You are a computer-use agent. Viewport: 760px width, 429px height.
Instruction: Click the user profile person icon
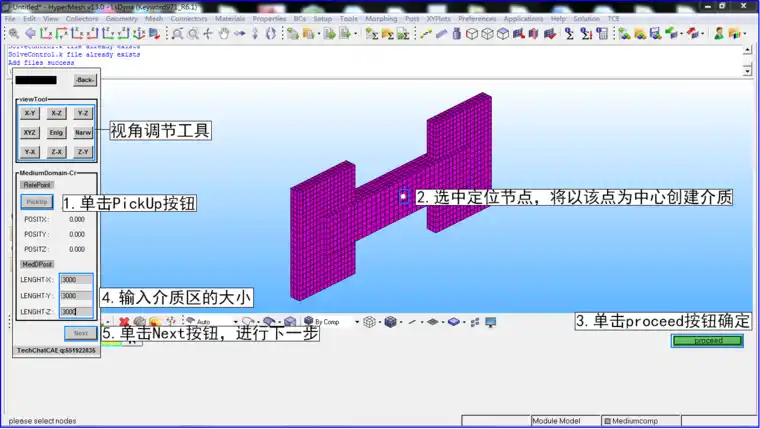tap(719, 33)
